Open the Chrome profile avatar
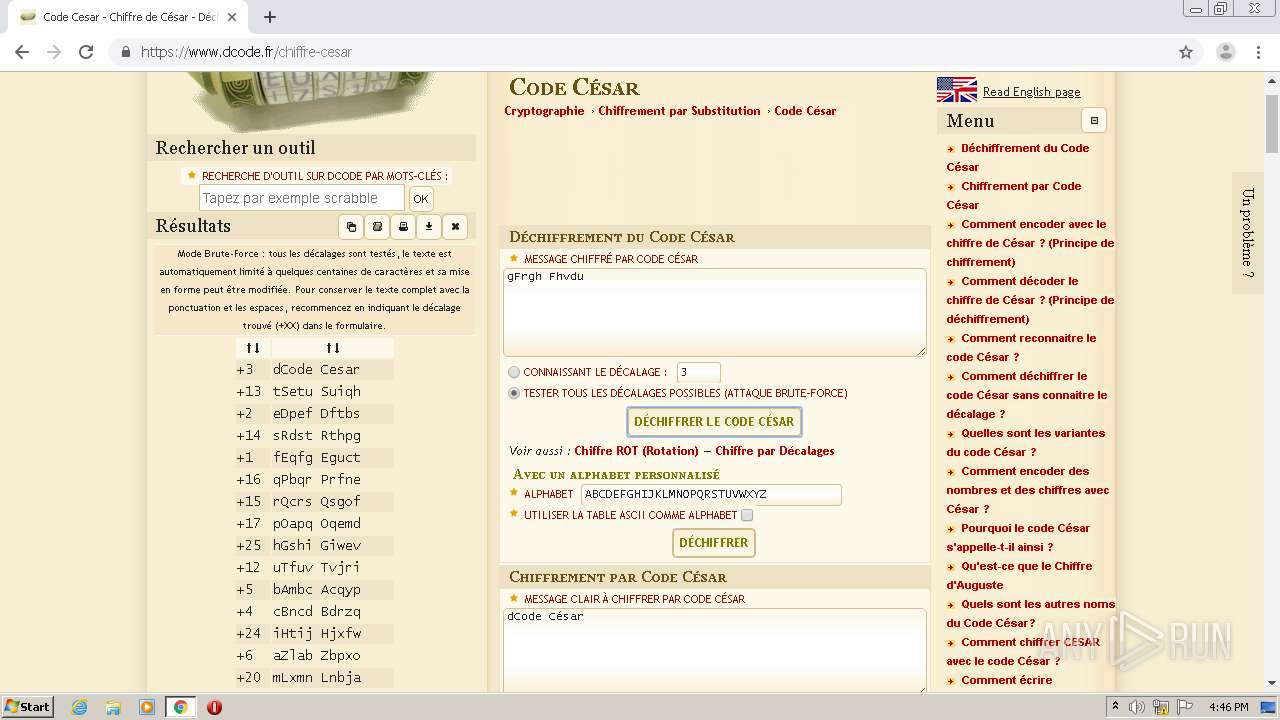The image size is (1280, 720). (1225, 52)
